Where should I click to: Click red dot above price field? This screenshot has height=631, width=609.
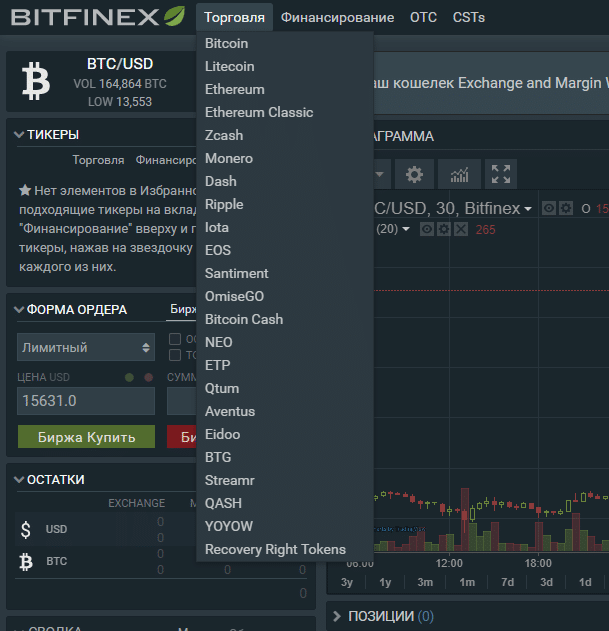(149, 377)
